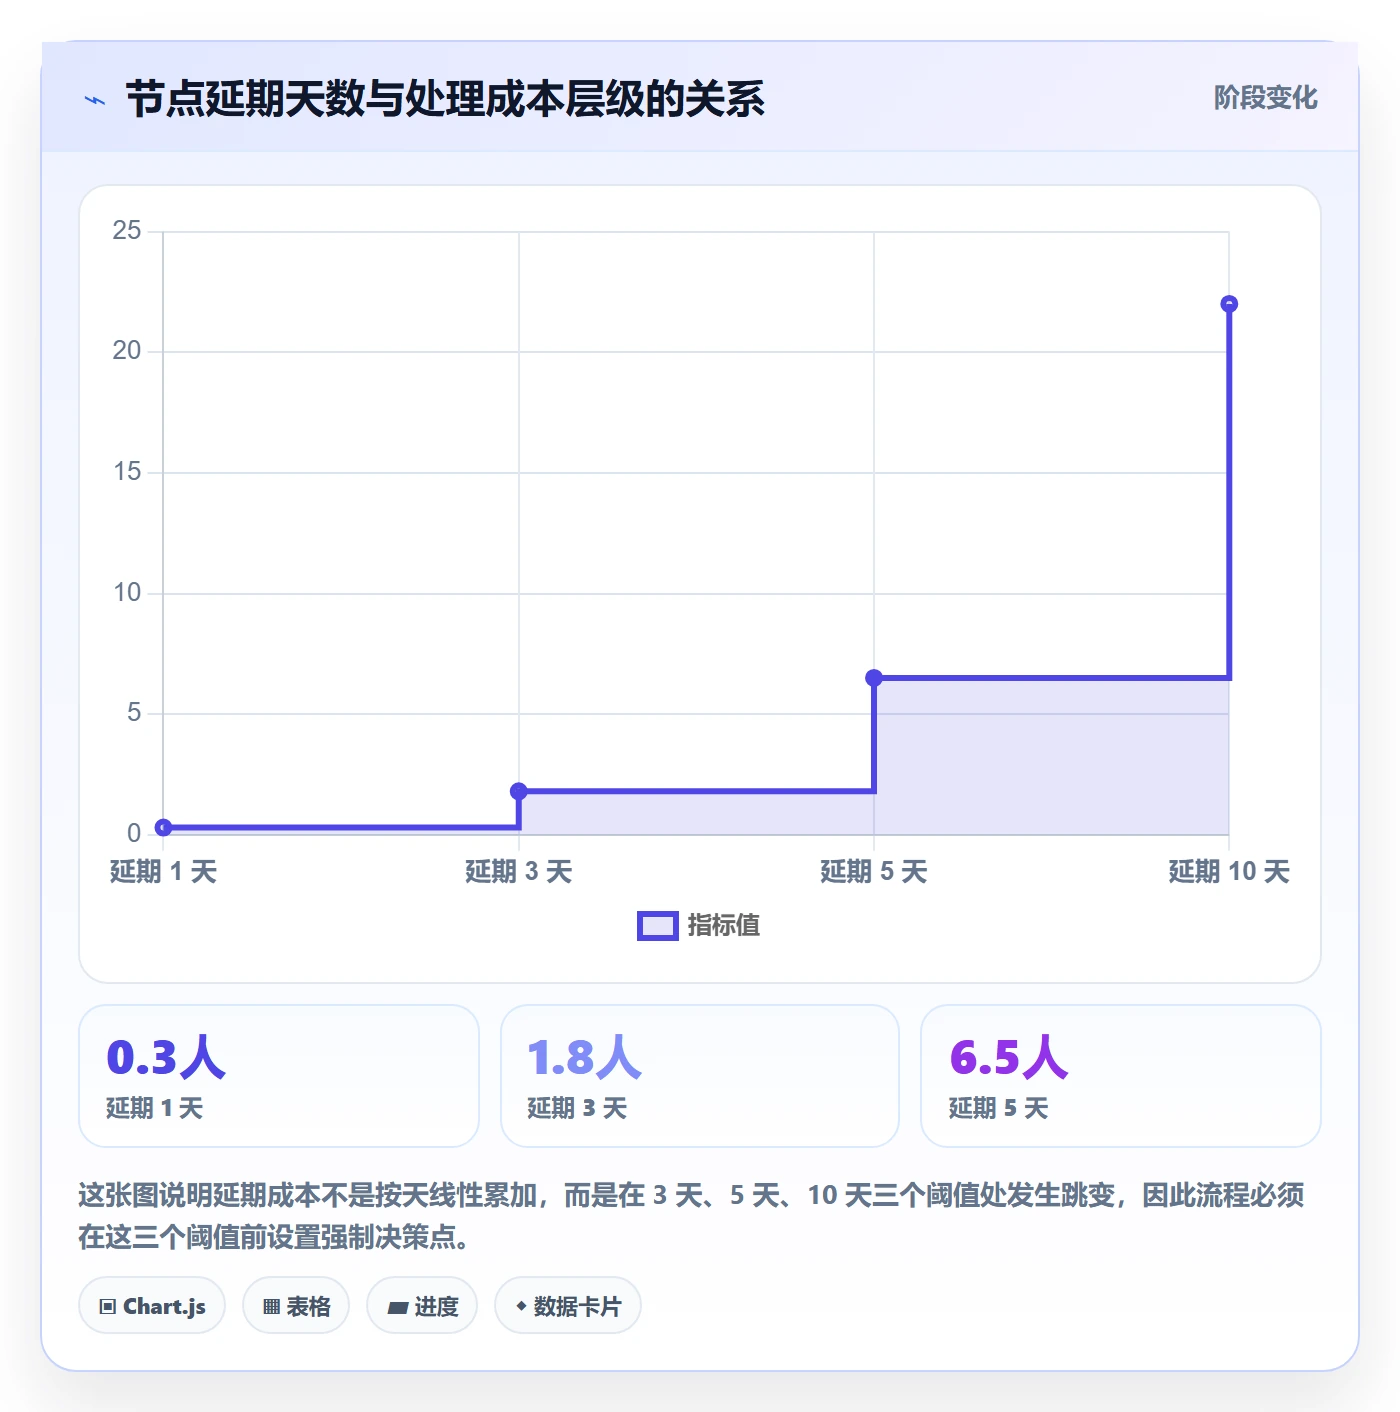Click the y-axis tick label 10
This screenshot has width=1400, height=1412.
point(127,593)
